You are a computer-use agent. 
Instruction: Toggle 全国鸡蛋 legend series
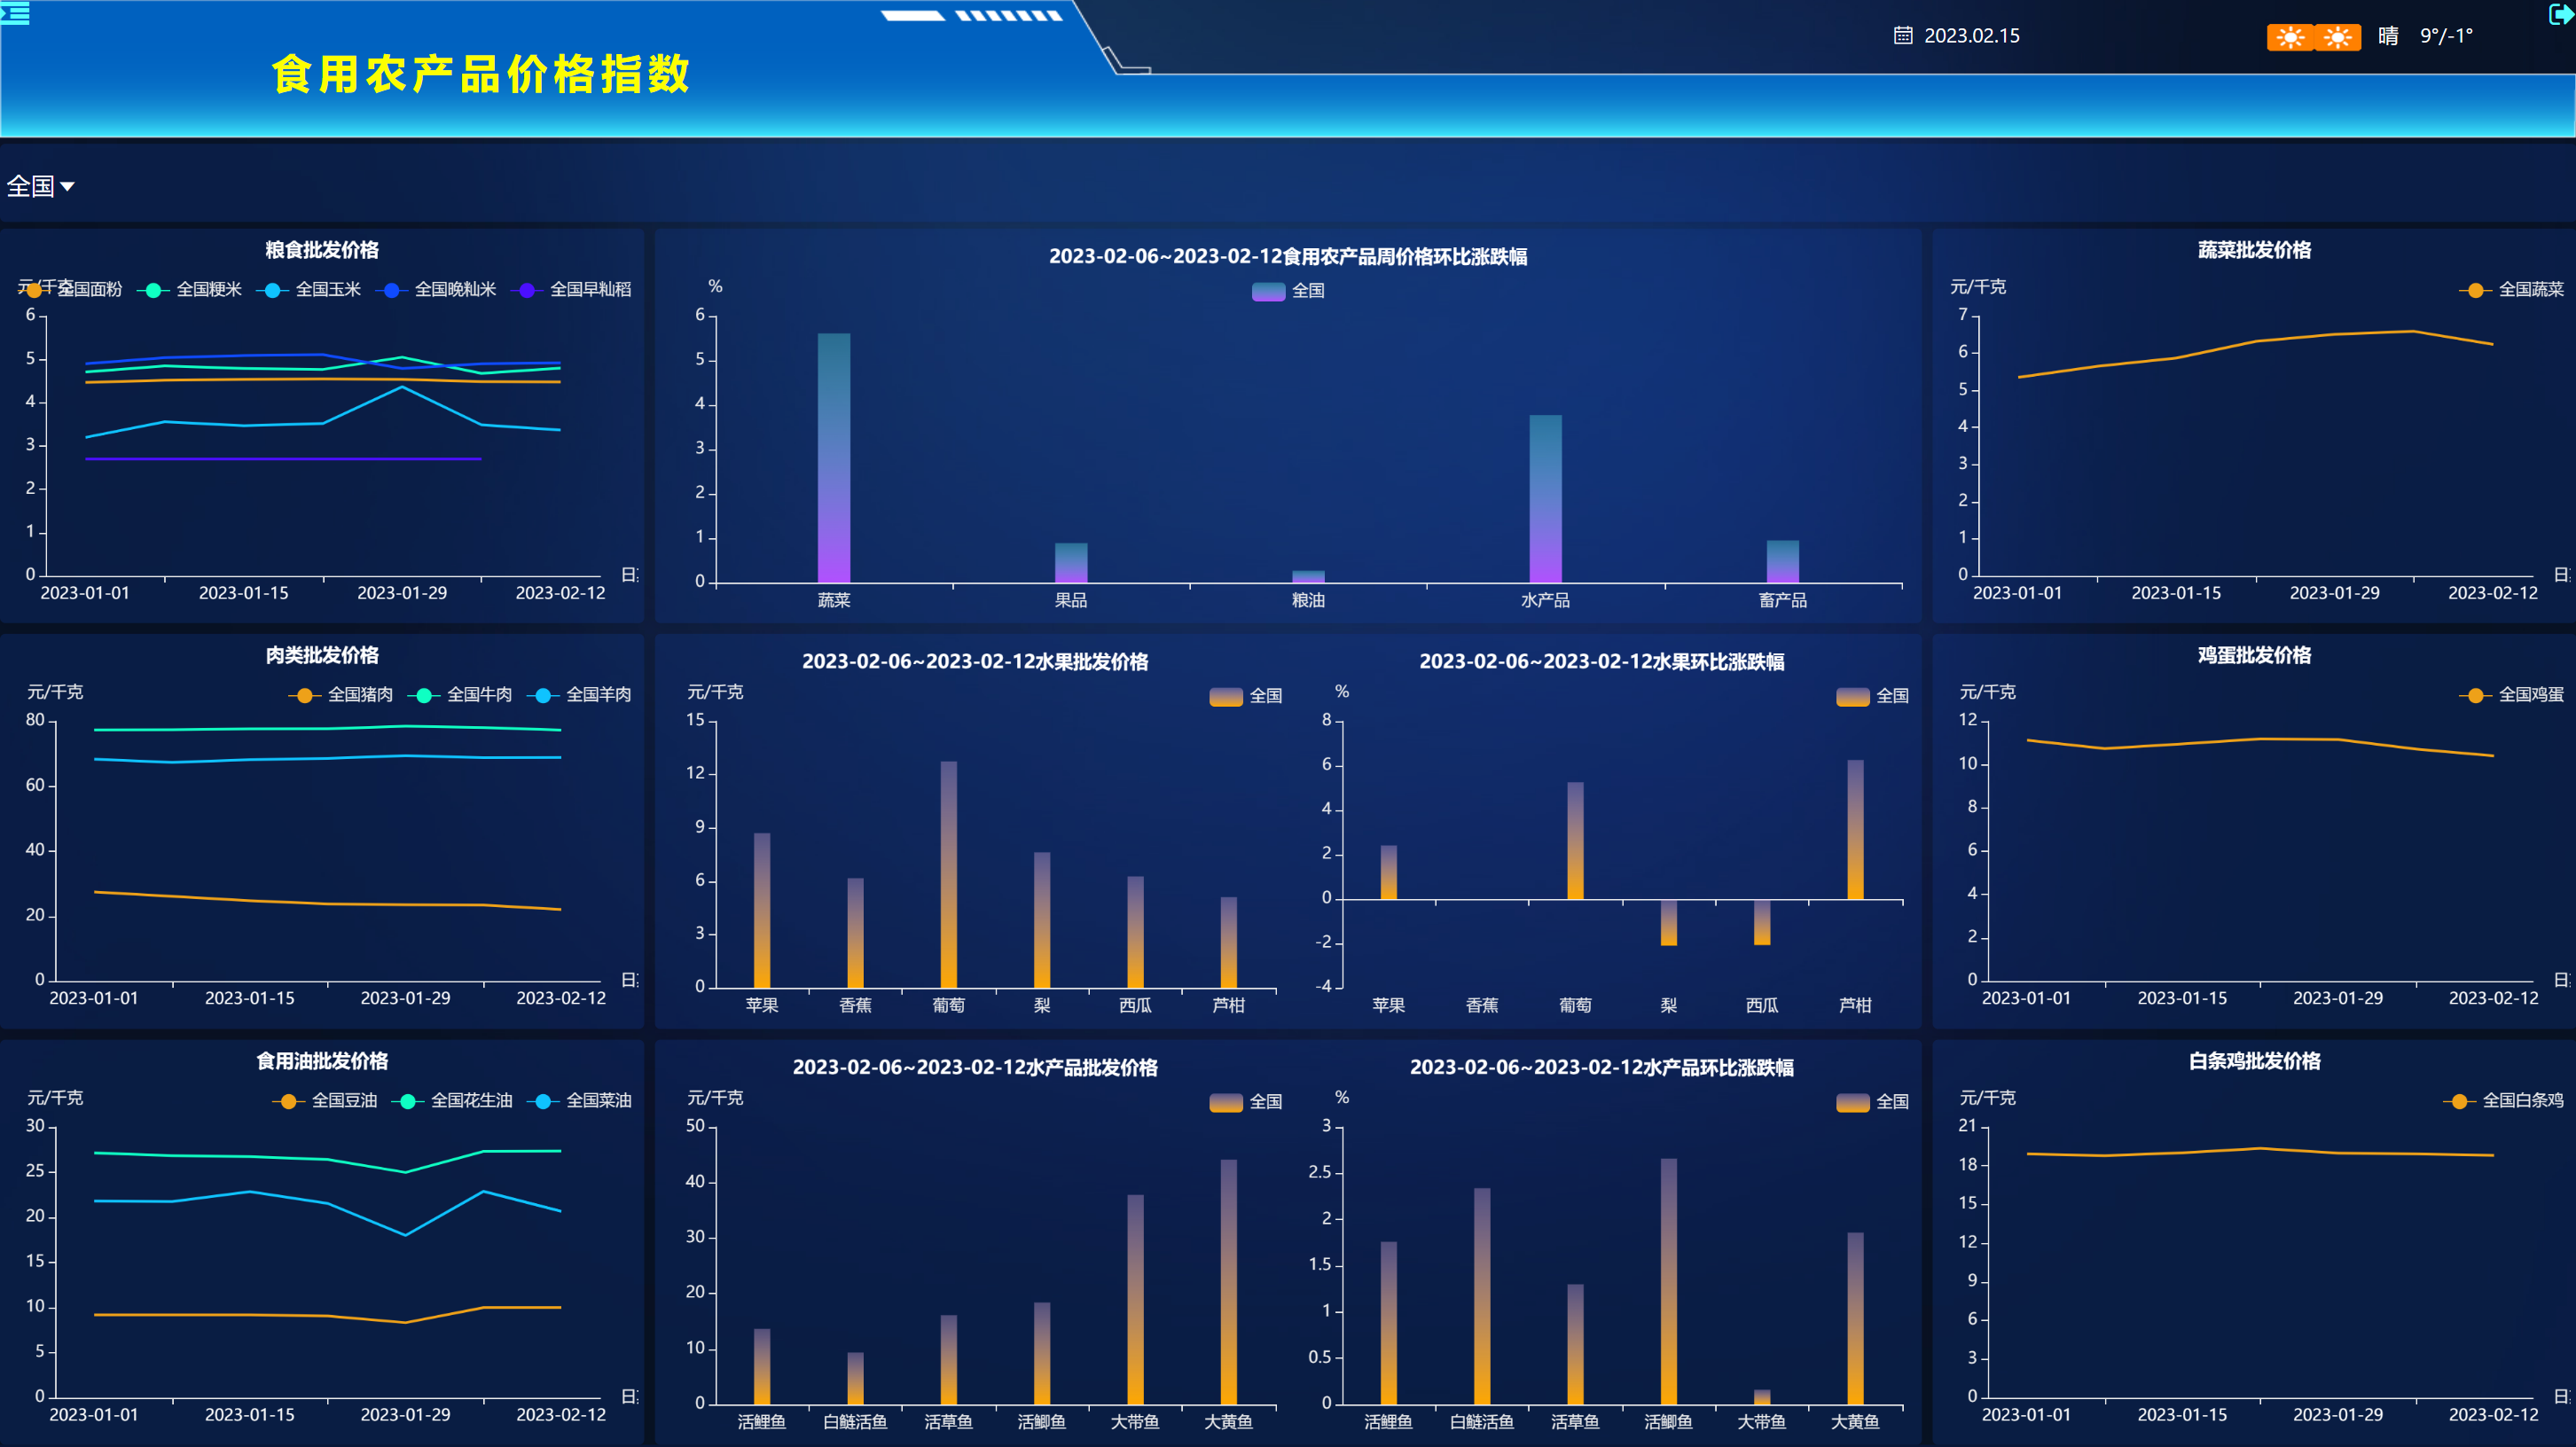tap(2511, 694)
